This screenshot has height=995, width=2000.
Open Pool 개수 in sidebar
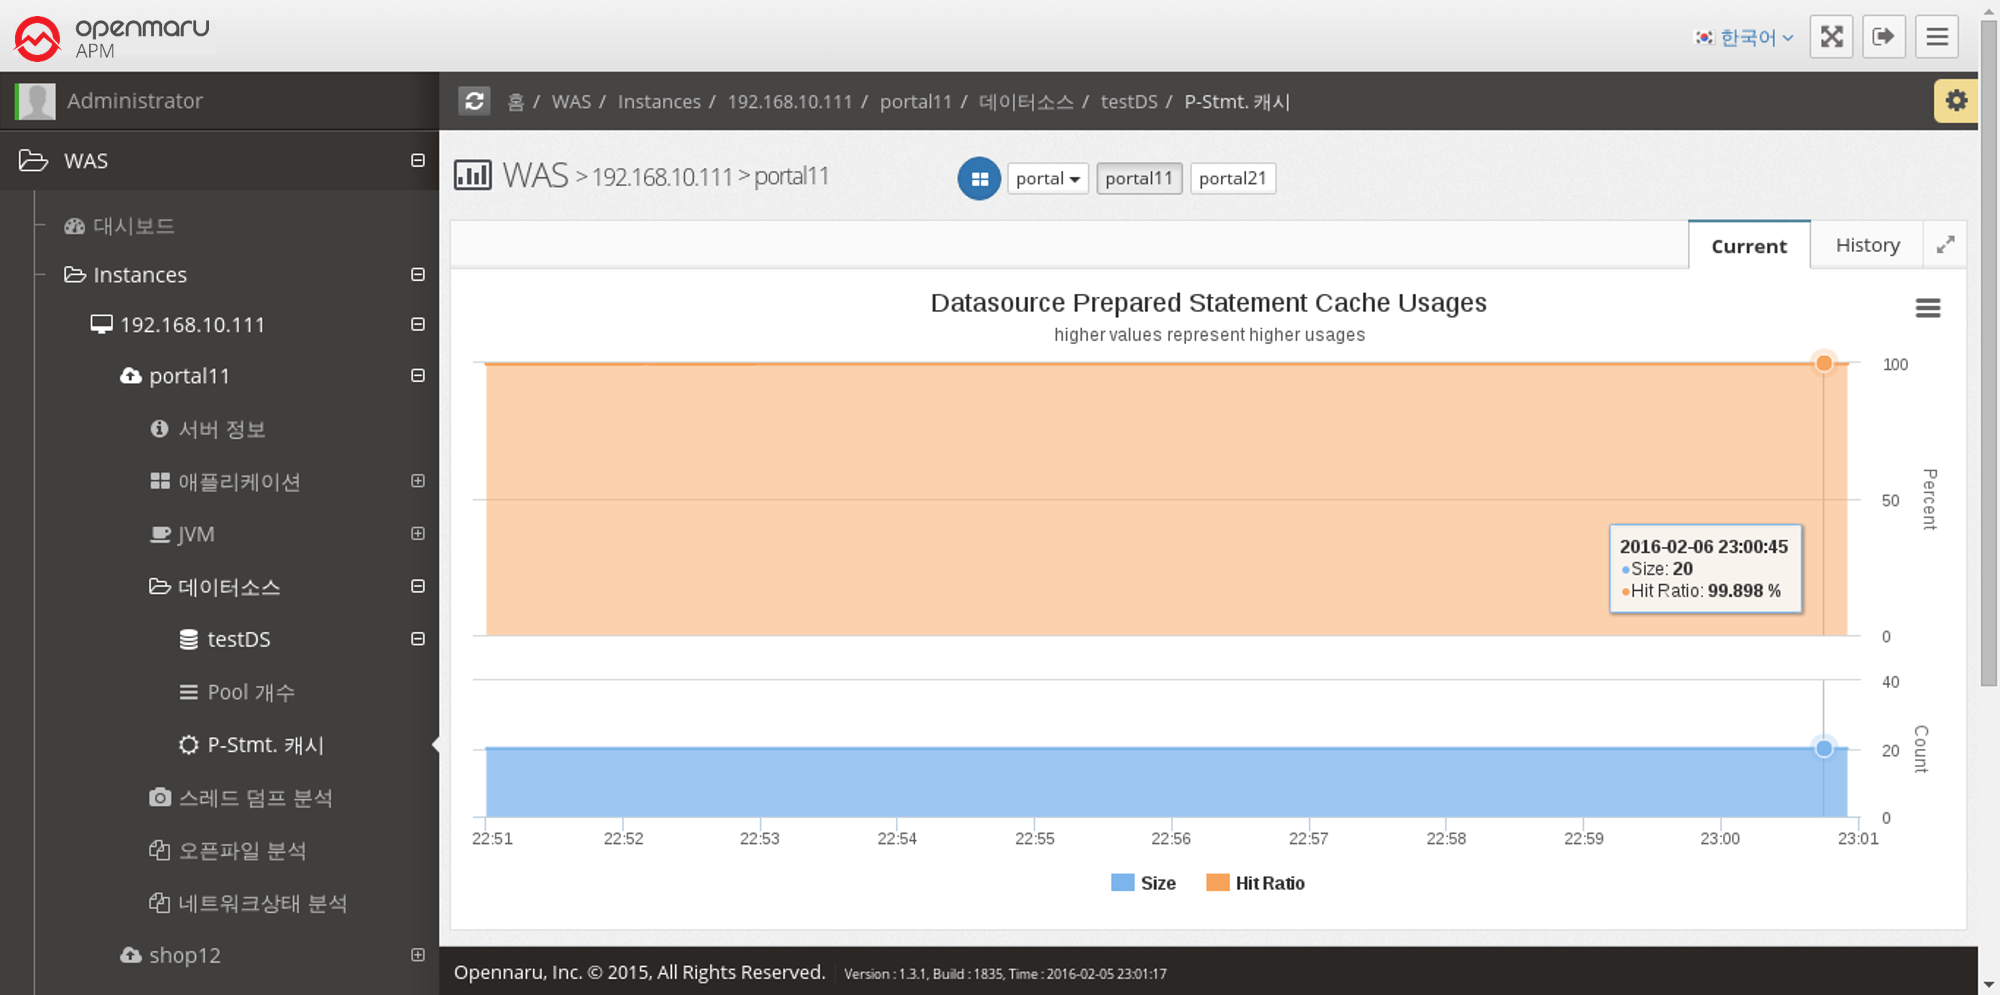coord(250,692)
